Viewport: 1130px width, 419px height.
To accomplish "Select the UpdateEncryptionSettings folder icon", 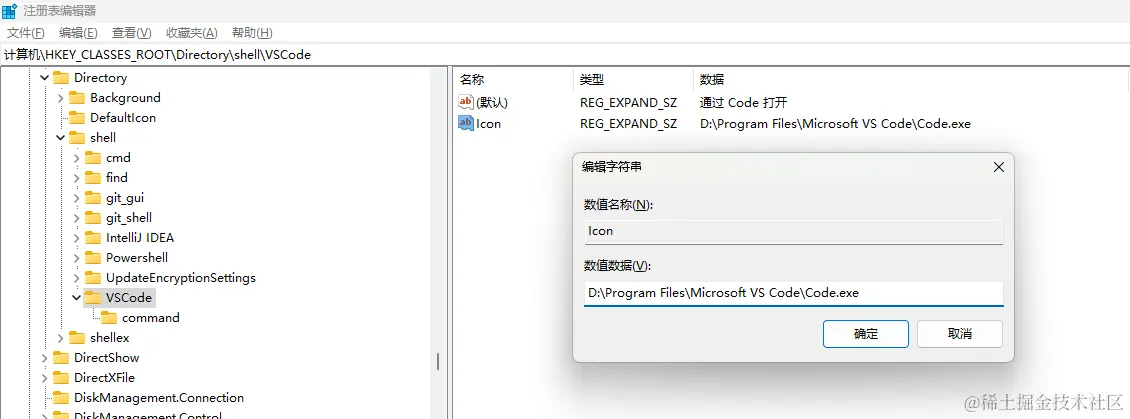I will tap(93, 278).
